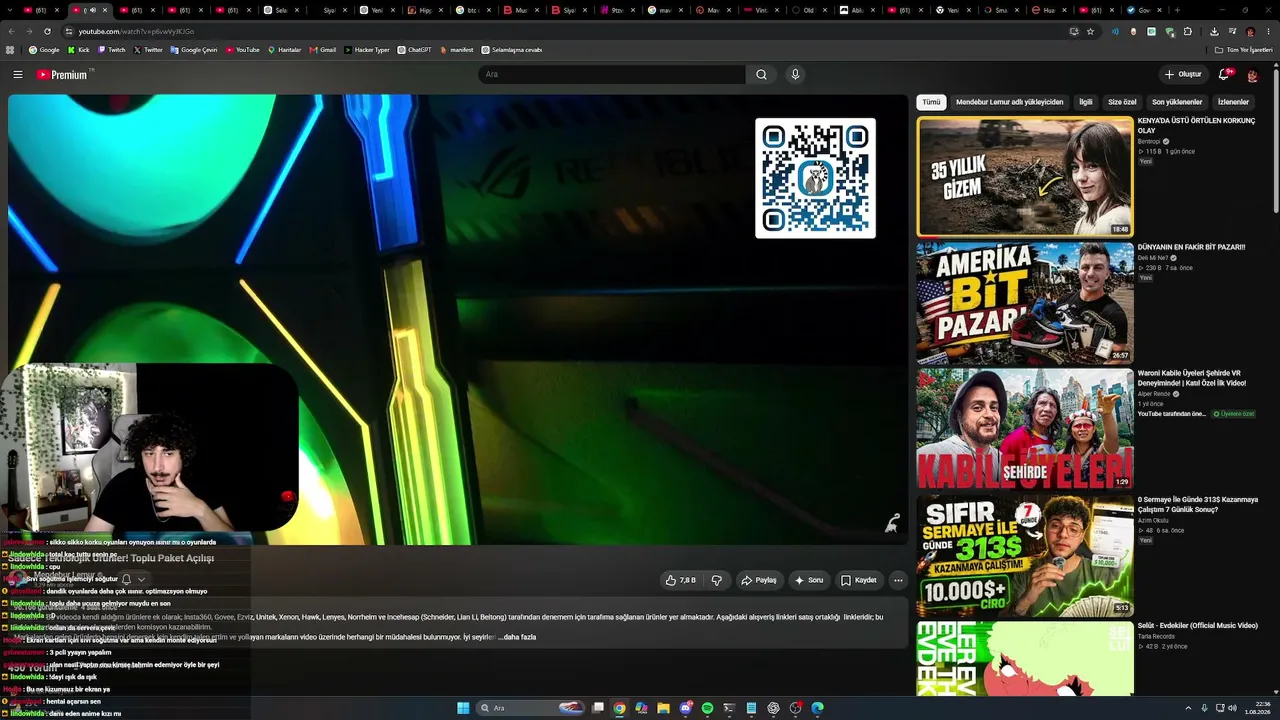The image size is (1280, 720).
Task: Select the Tümü filter chip
Action: pyautogui.click(x=931, y=102)
